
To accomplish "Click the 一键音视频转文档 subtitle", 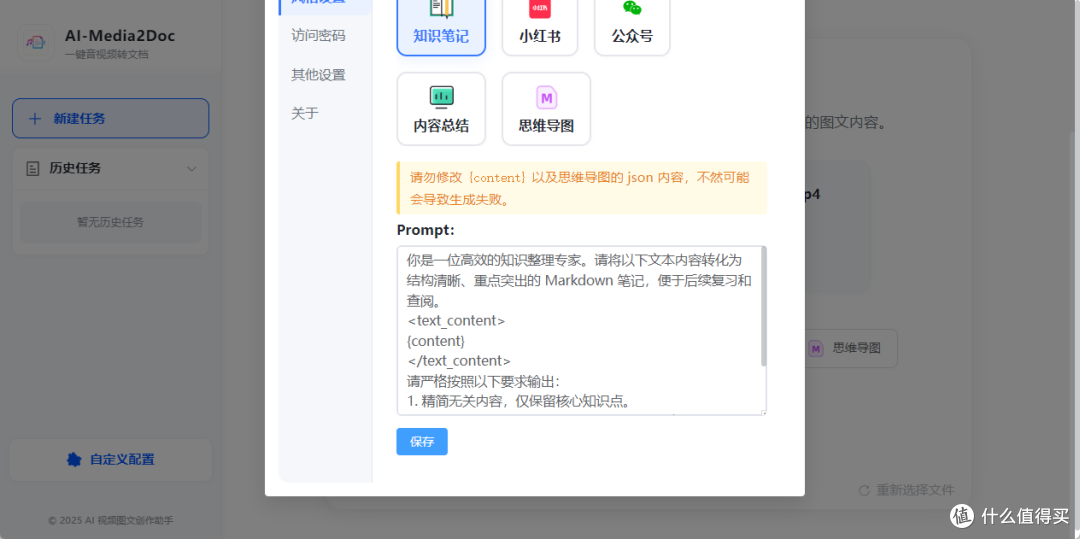I will 106,54.
